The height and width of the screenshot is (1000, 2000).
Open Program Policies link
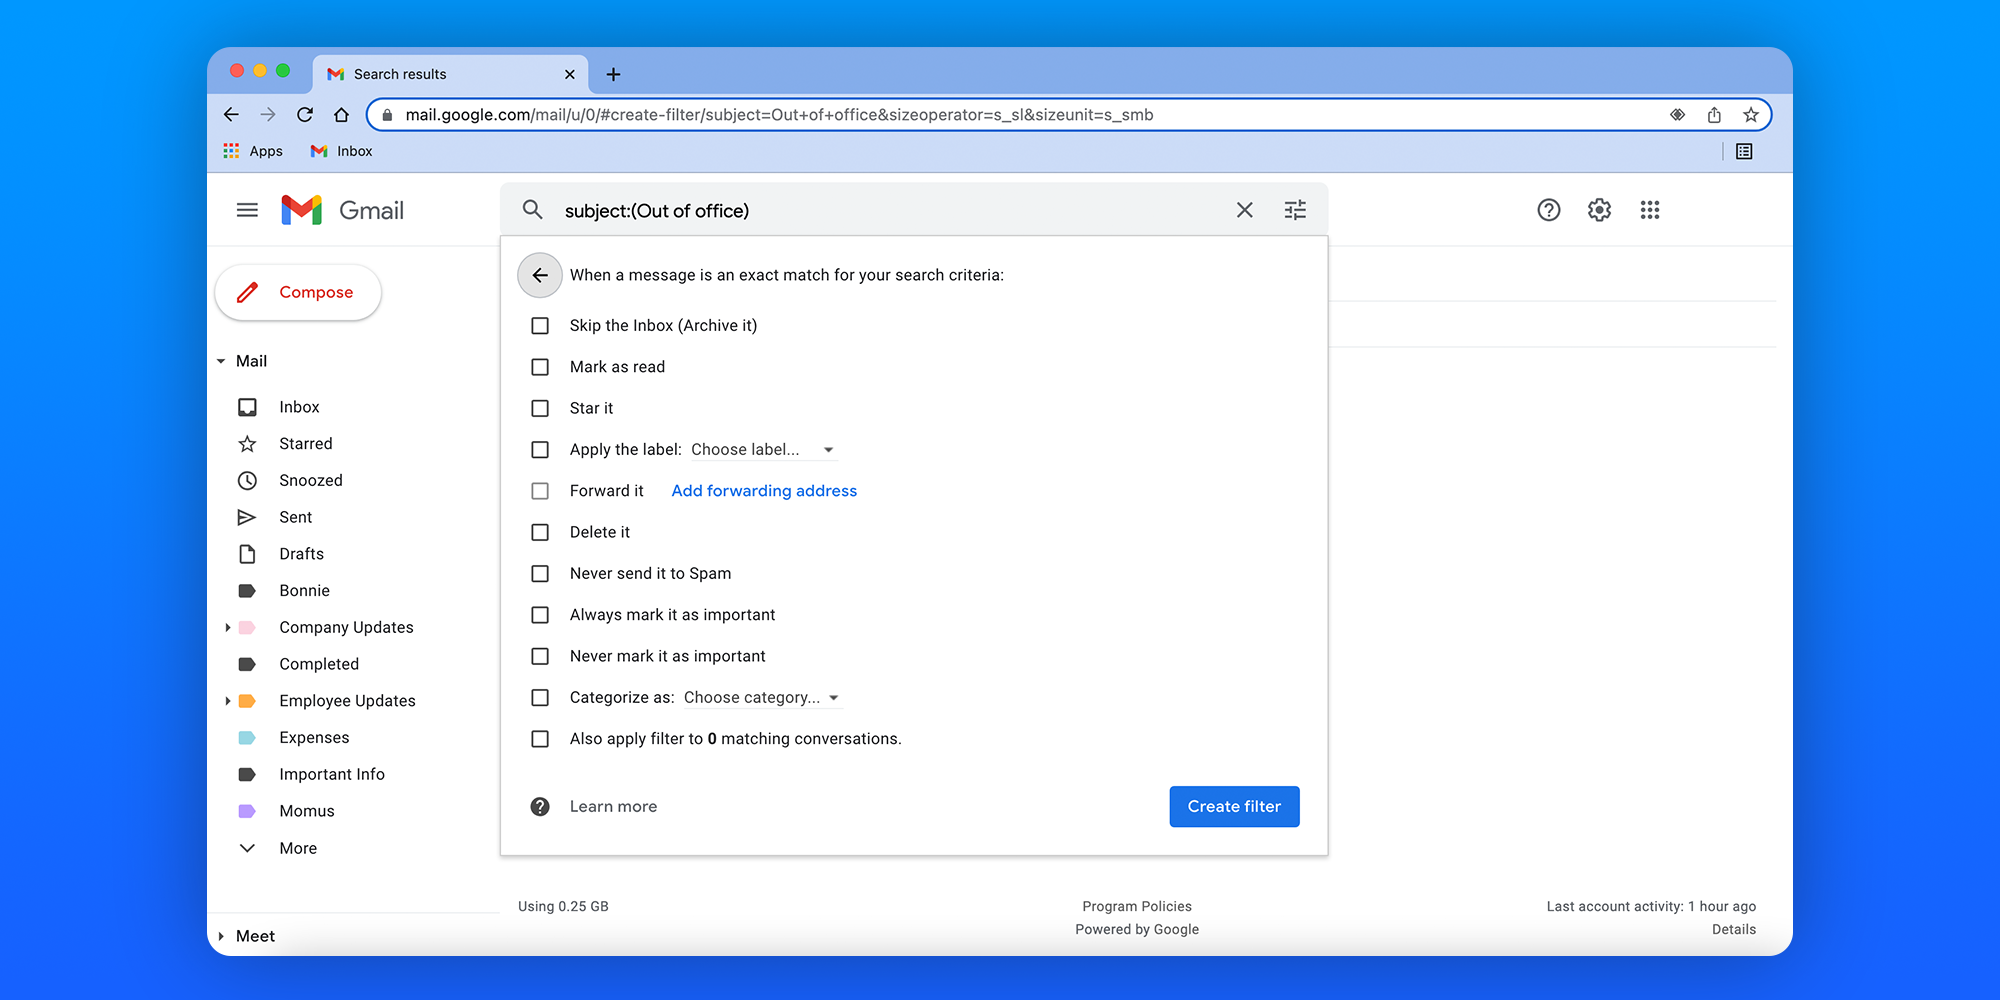[x=1137, y=907]
